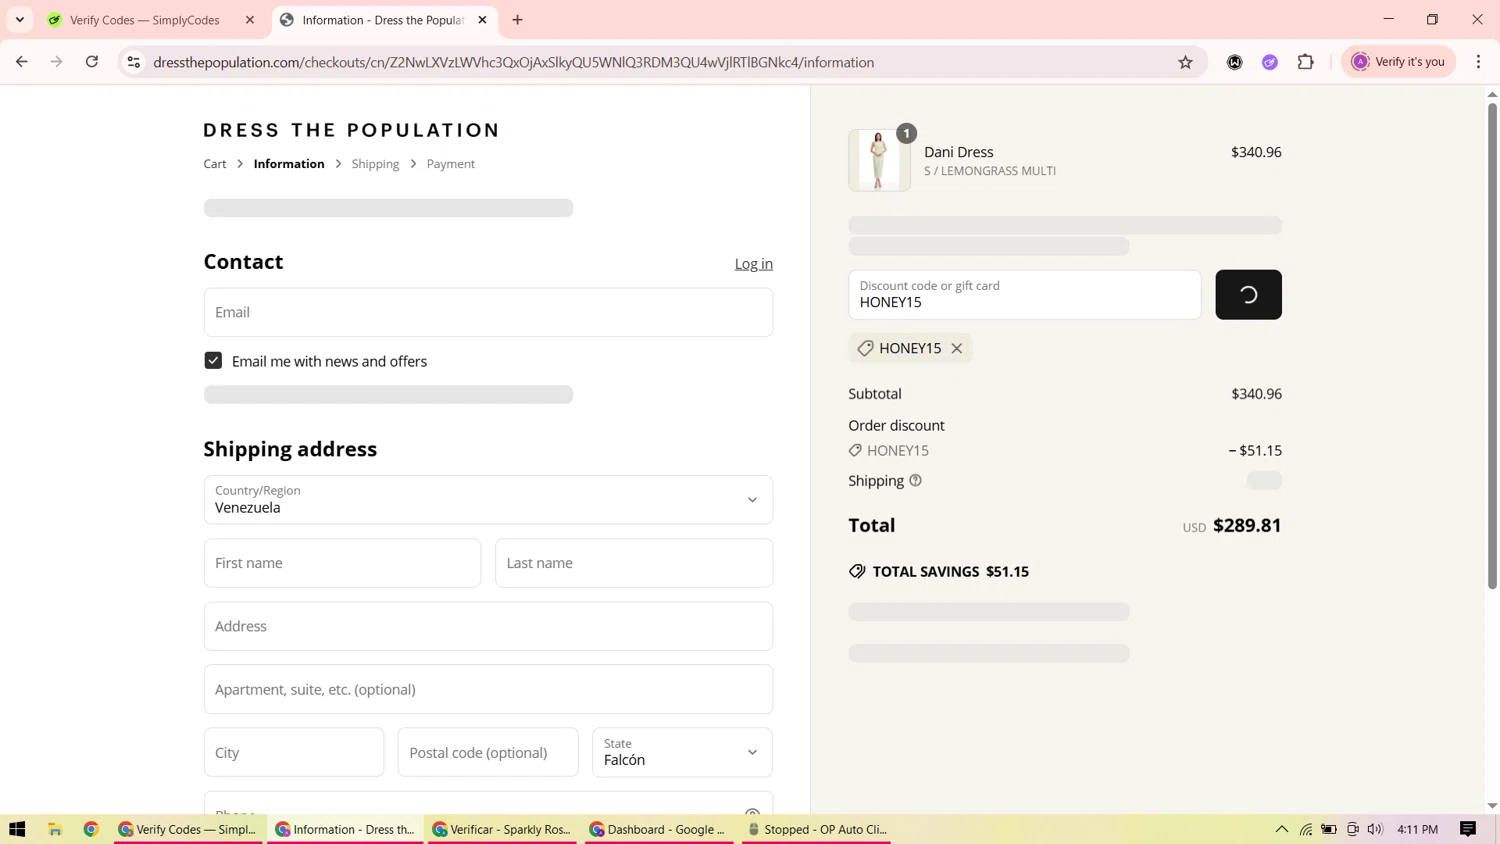The image size is (1500, 844).
Task: Click the Discount code or gift card field
Action: pos(1024,295)
